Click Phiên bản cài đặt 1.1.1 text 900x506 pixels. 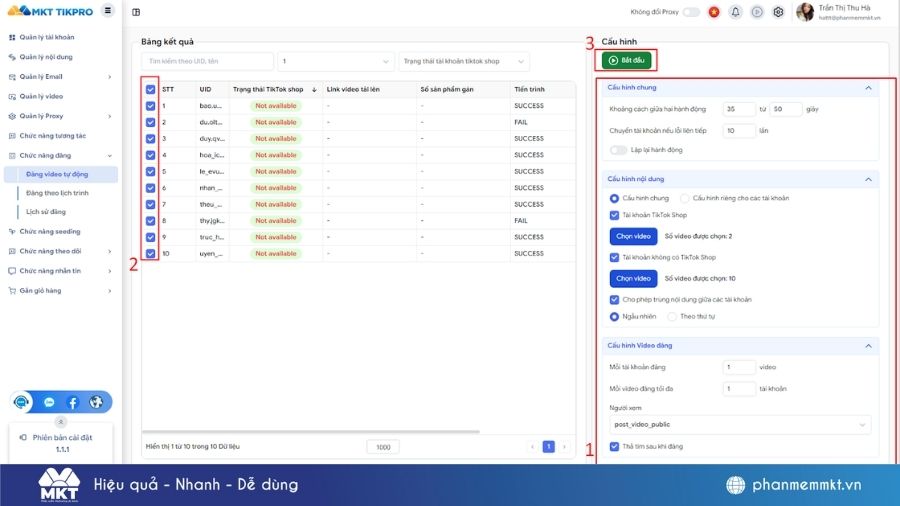[62, 443]
